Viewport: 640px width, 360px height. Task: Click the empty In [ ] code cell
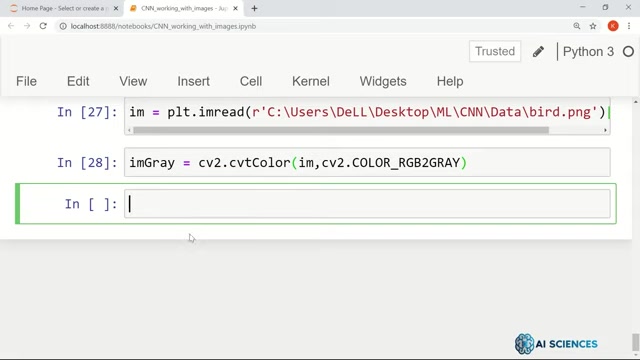[367, 204]
